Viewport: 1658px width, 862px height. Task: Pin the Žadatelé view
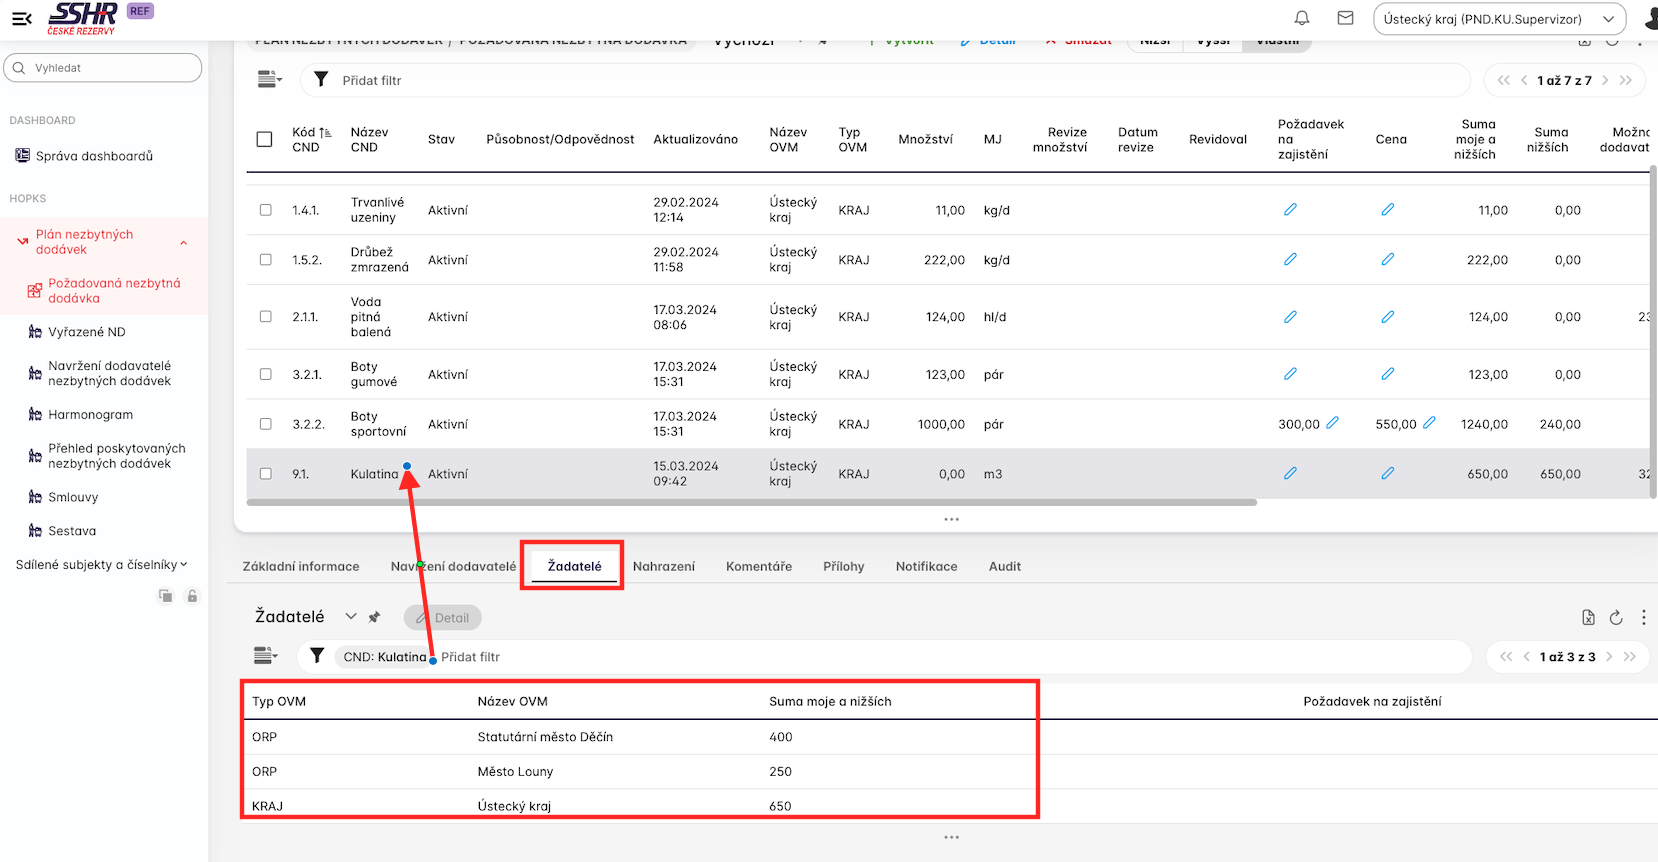[x=374, y=618]
